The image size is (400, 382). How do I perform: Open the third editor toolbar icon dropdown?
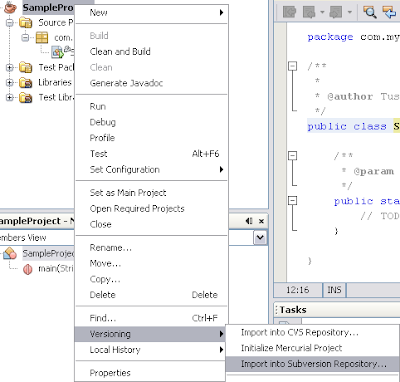[349, 12]
